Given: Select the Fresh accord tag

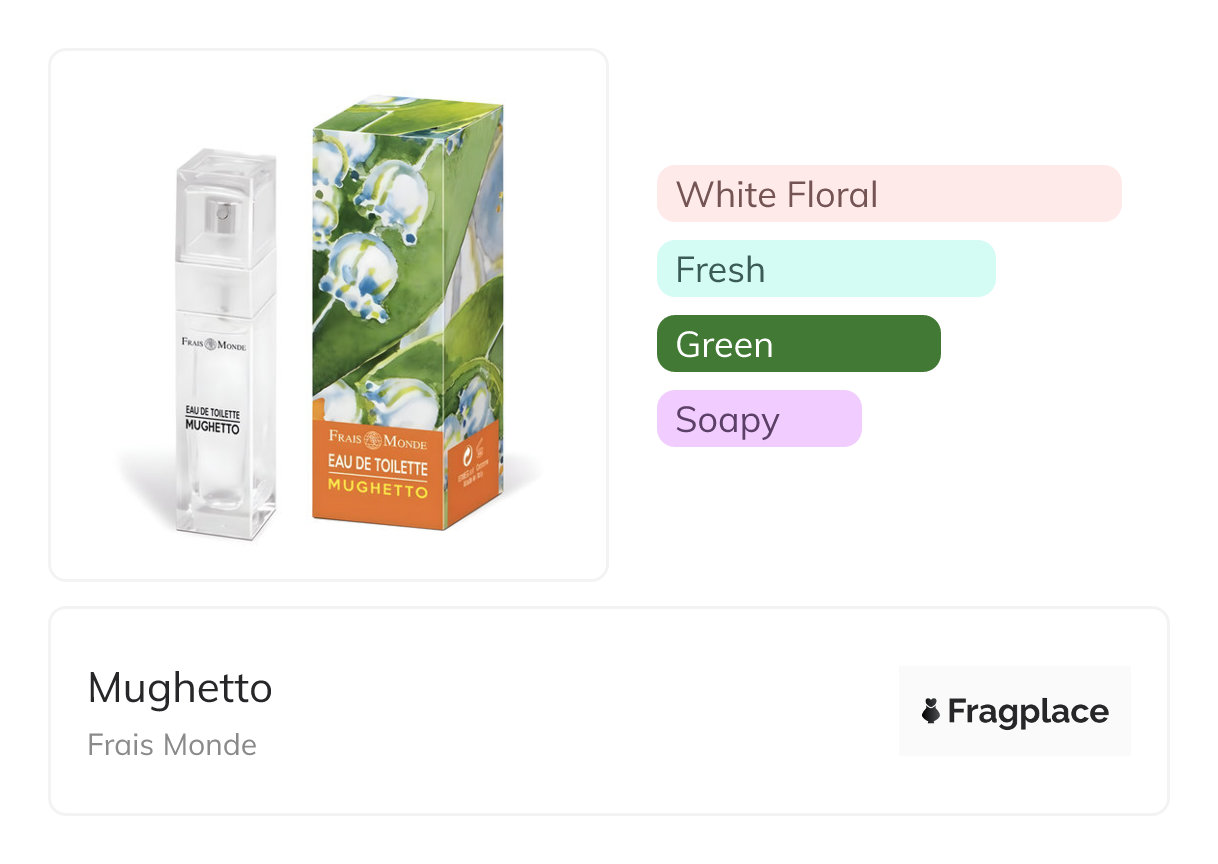Looking at the screenshot, I should point(825,269).
